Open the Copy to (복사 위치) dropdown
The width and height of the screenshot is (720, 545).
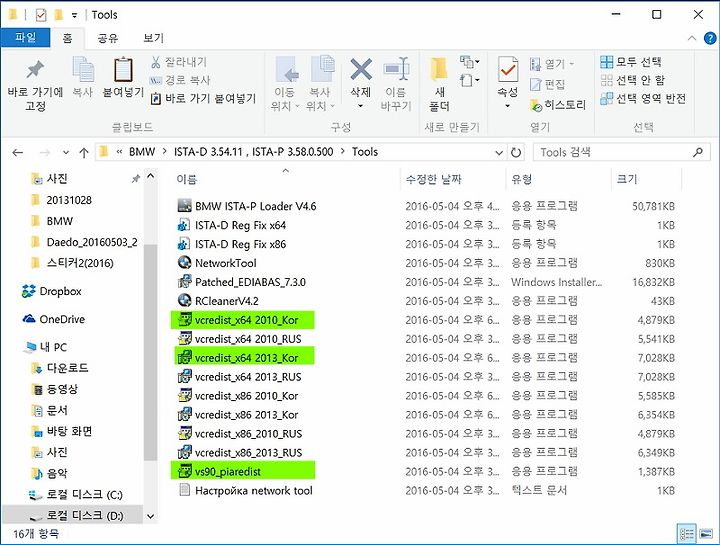[x=320, y=84]
